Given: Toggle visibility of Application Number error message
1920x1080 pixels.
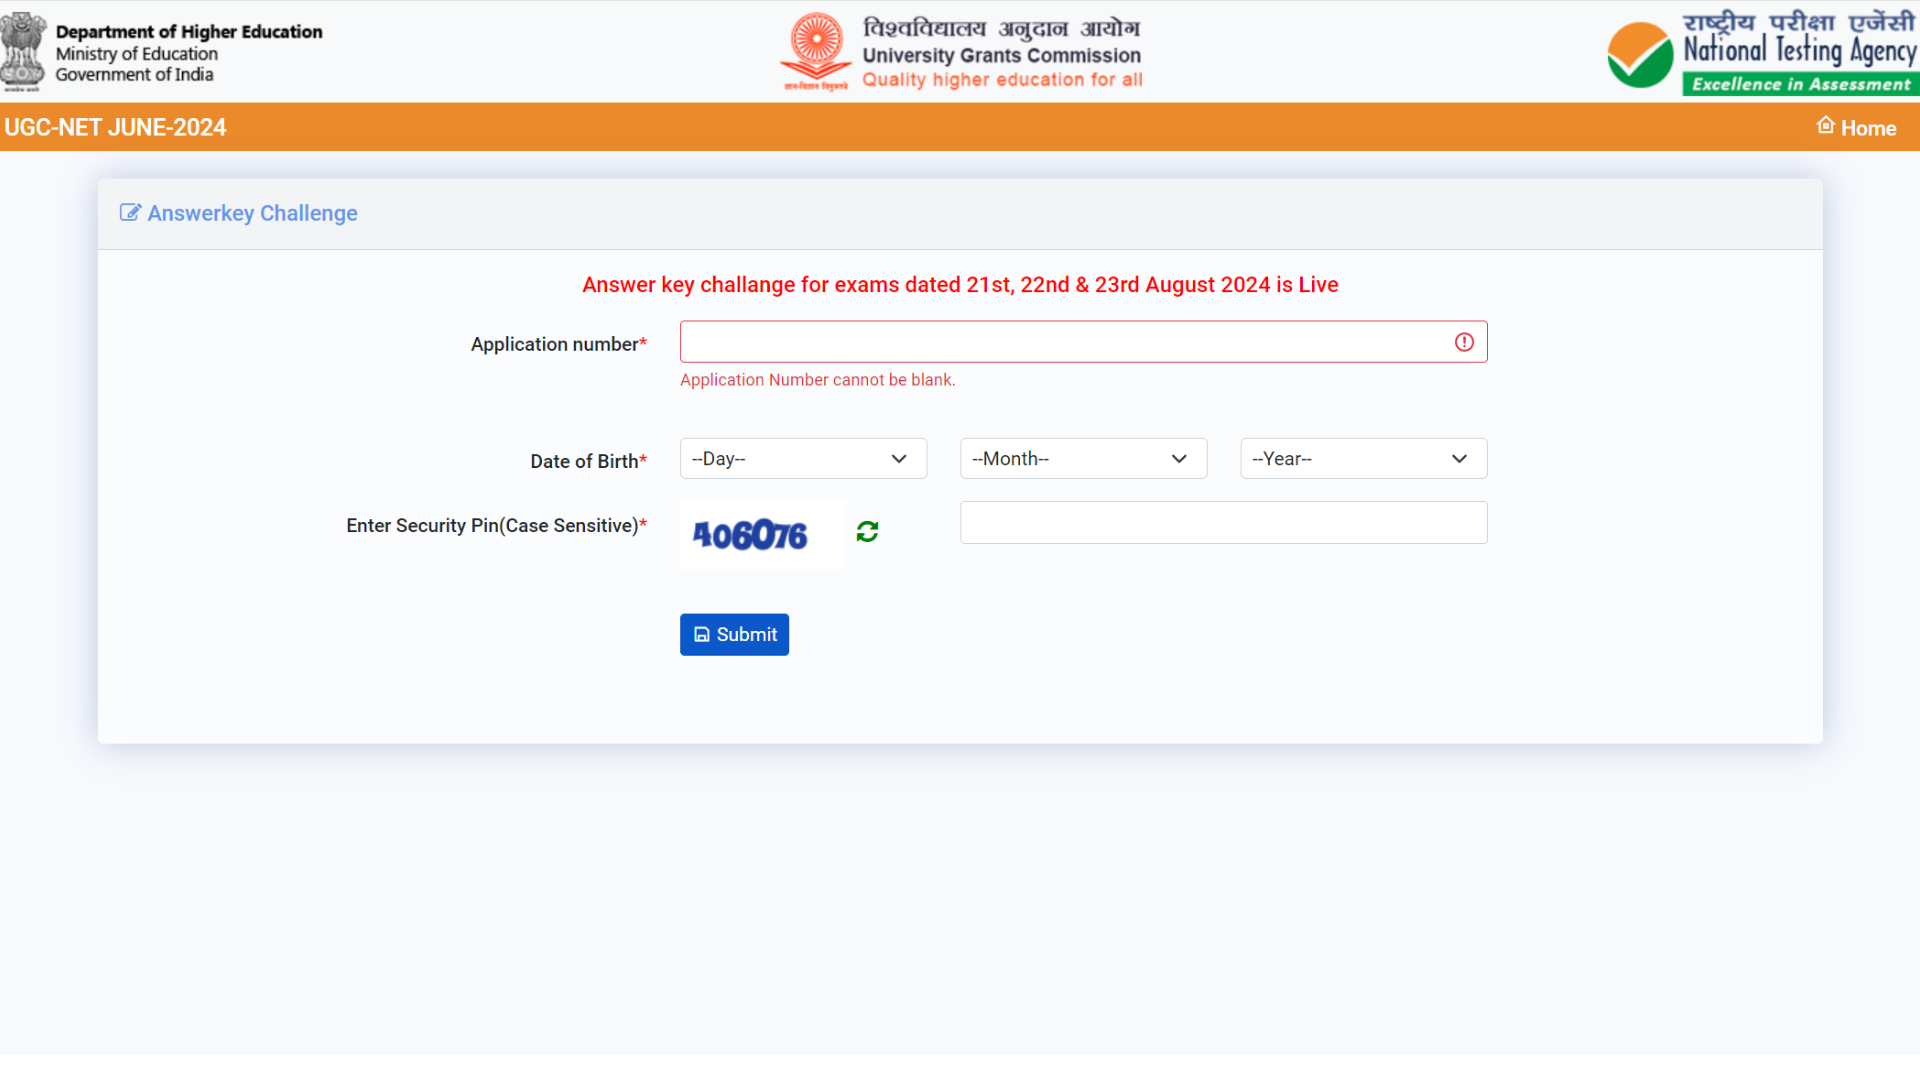Looking at the screenshot, I should 1464,342.
